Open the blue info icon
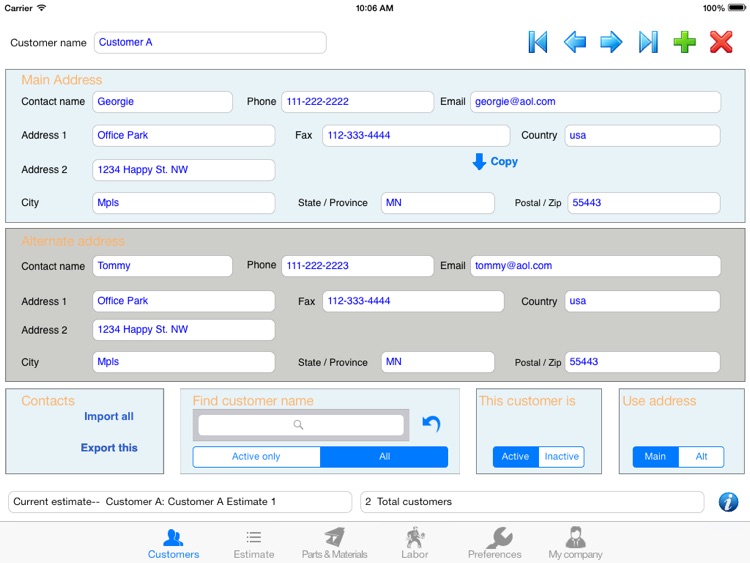The image size is (750, 563). 729,502
